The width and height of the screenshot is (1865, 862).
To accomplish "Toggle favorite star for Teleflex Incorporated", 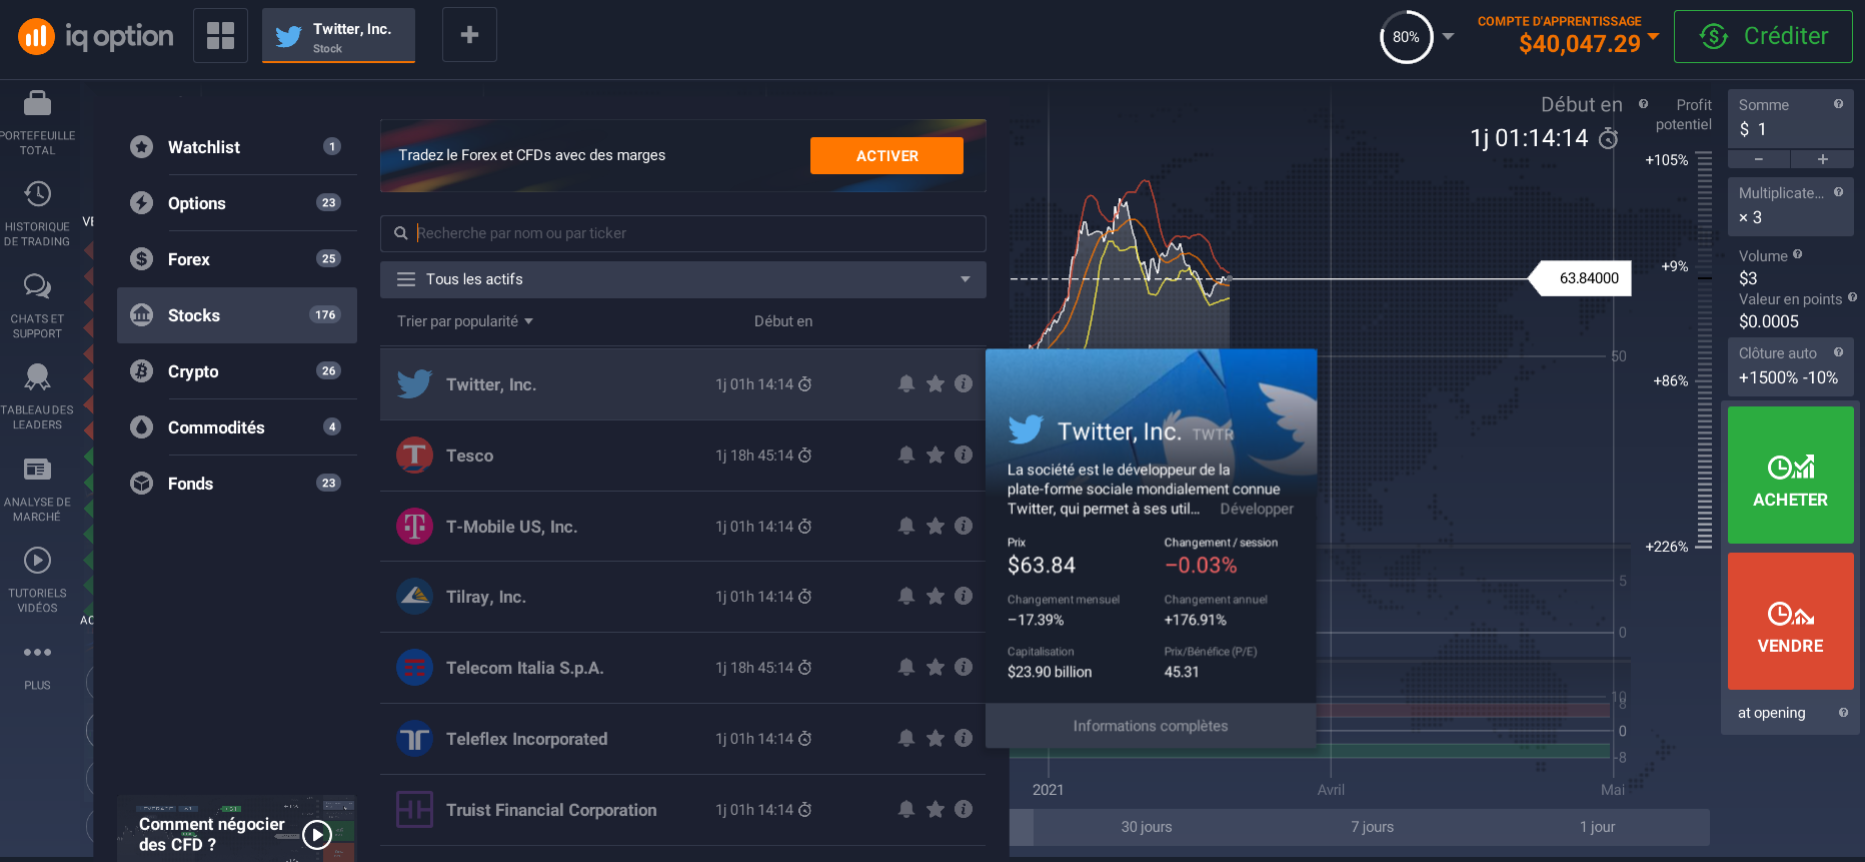I will pyautogui.click(x=935, y=738).
